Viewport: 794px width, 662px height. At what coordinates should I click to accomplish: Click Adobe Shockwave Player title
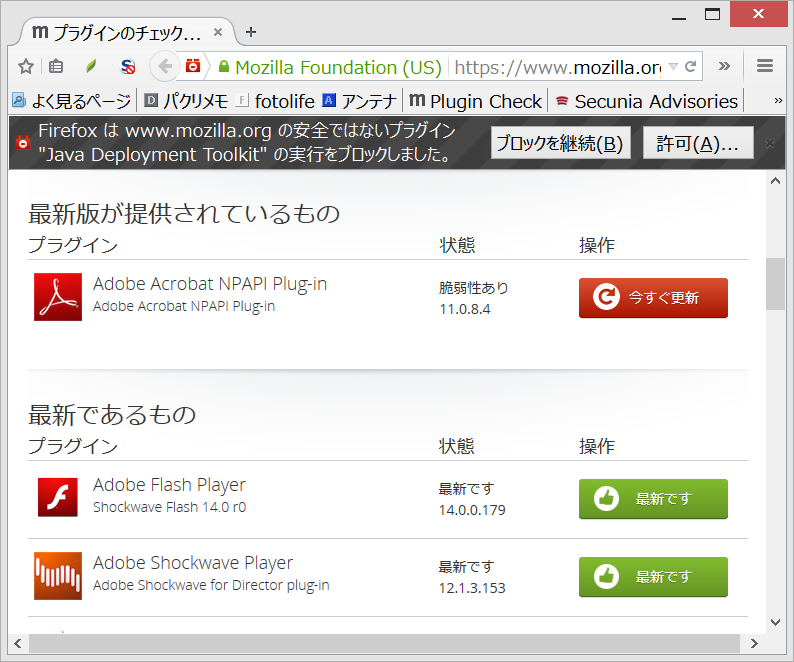point(193,563)
